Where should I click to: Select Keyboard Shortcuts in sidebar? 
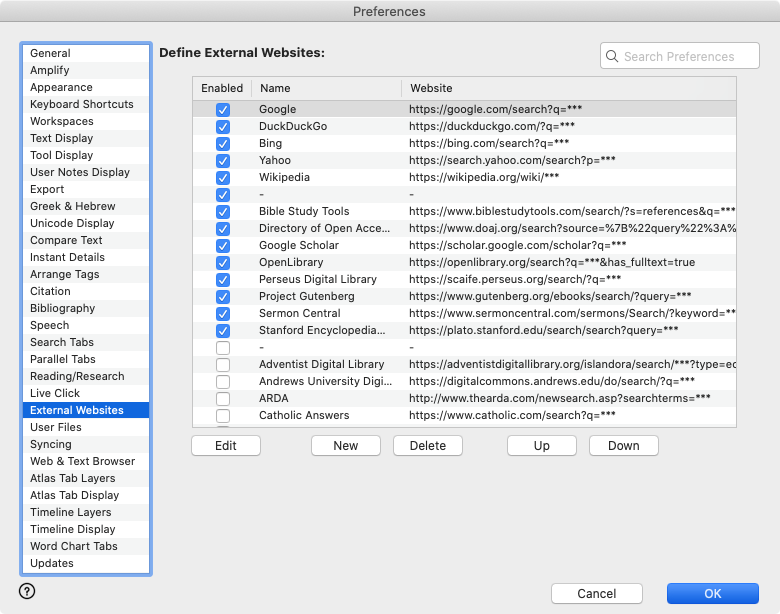point(81,104)
